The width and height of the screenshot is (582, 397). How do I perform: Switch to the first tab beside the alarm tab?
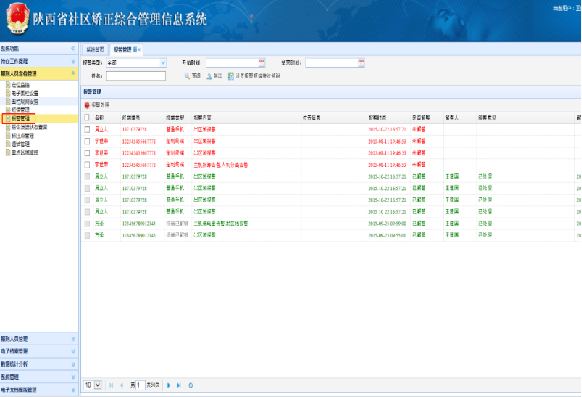[95, 49]
